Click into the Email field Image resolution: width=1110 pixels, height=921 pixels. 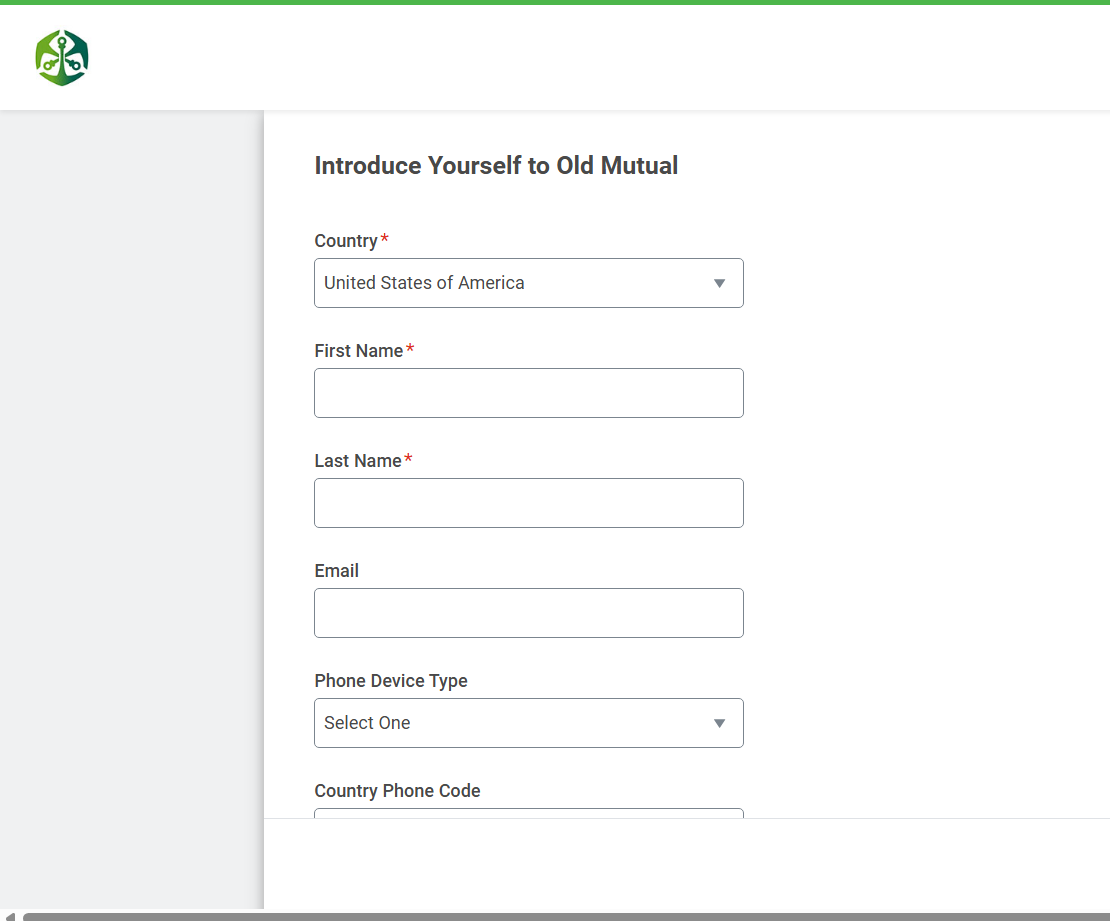[529, 613]
